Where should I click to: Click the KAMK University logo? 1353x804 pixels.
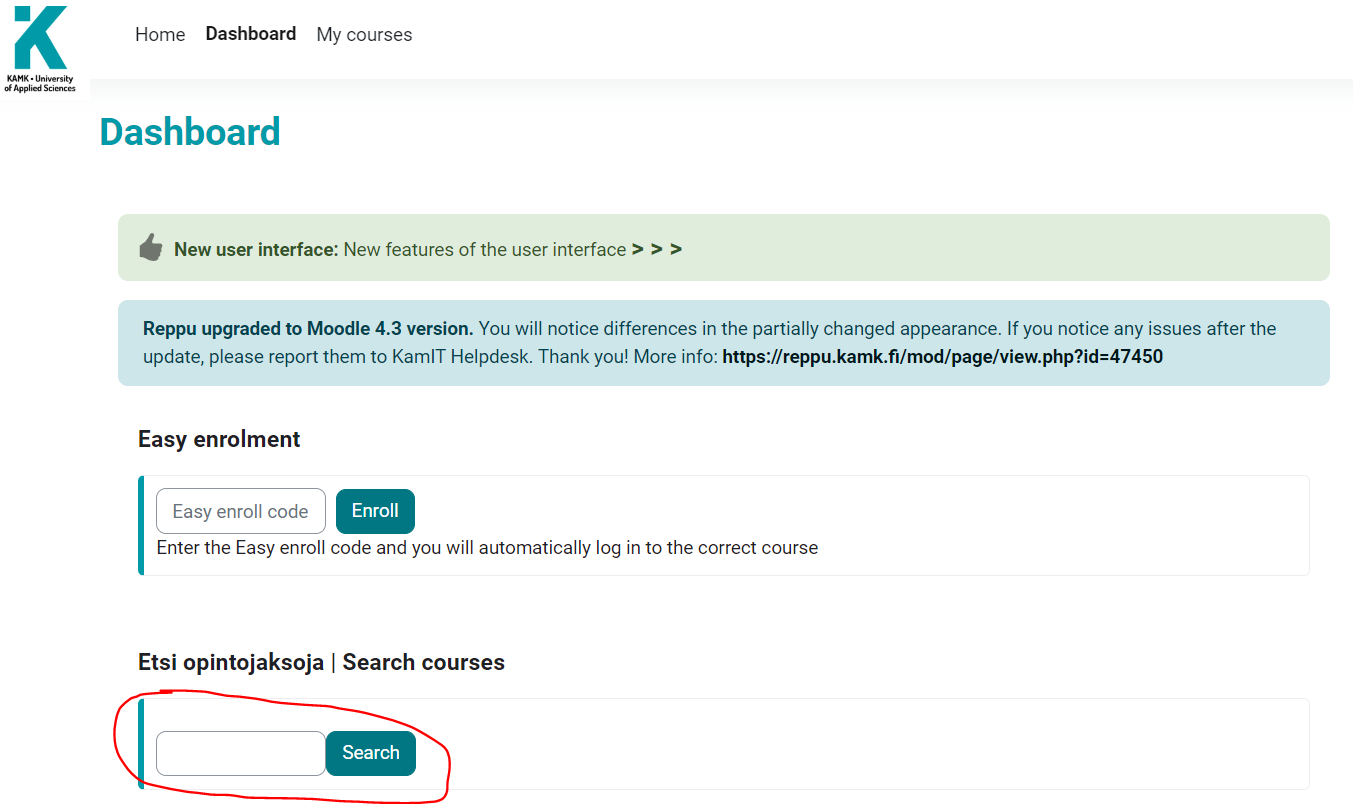point(40,49)
